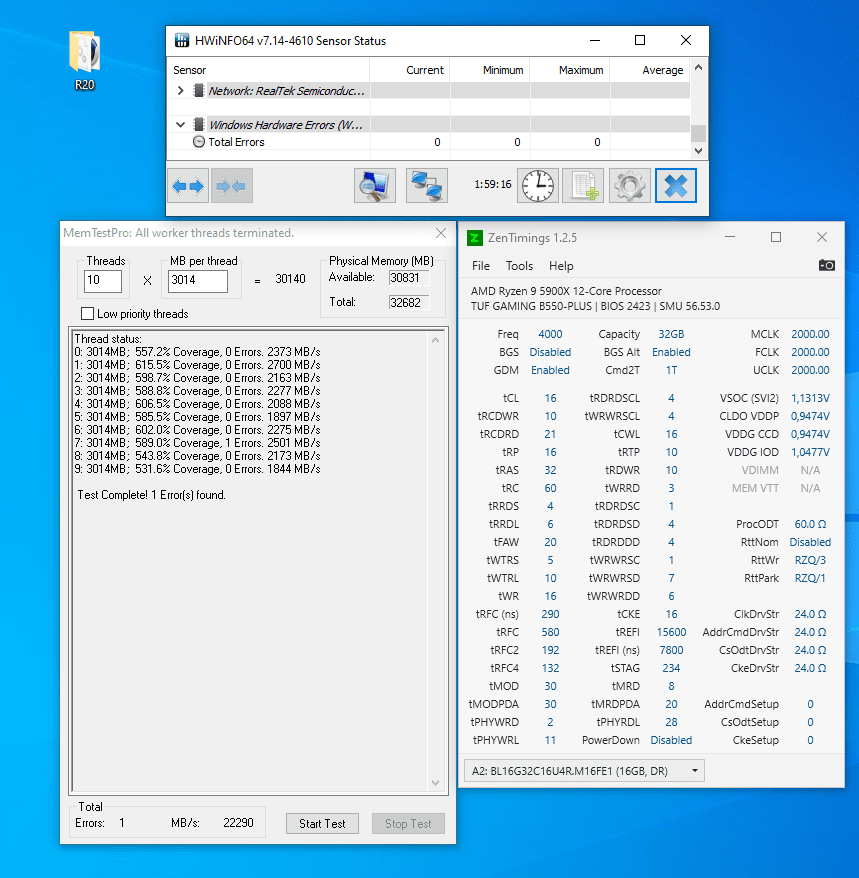The image size is (859, 878).
Task: Take ZenTimings screenshot with camera icon
Action: (x=827, y=265)
